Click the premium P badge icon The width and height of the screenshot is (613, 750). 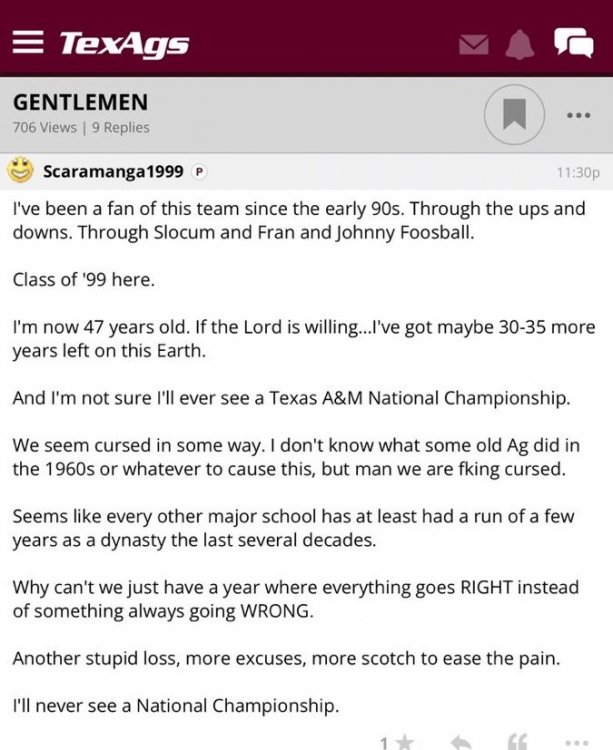coord(199,171)
